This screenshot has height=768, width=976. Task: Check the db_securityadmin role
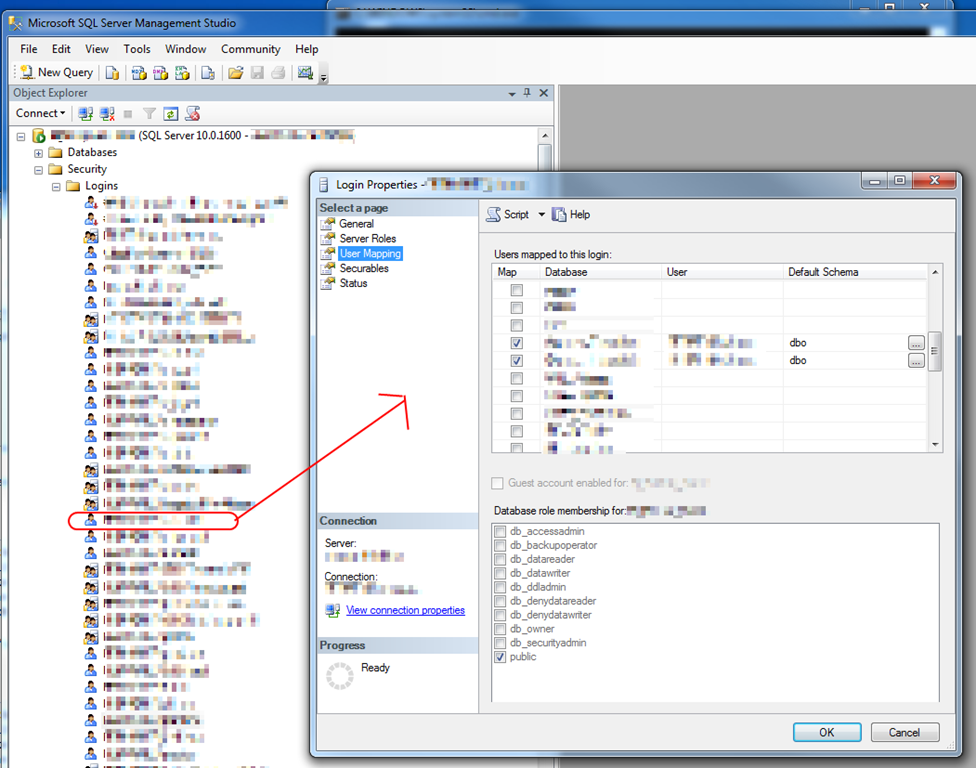click(500, 643)
